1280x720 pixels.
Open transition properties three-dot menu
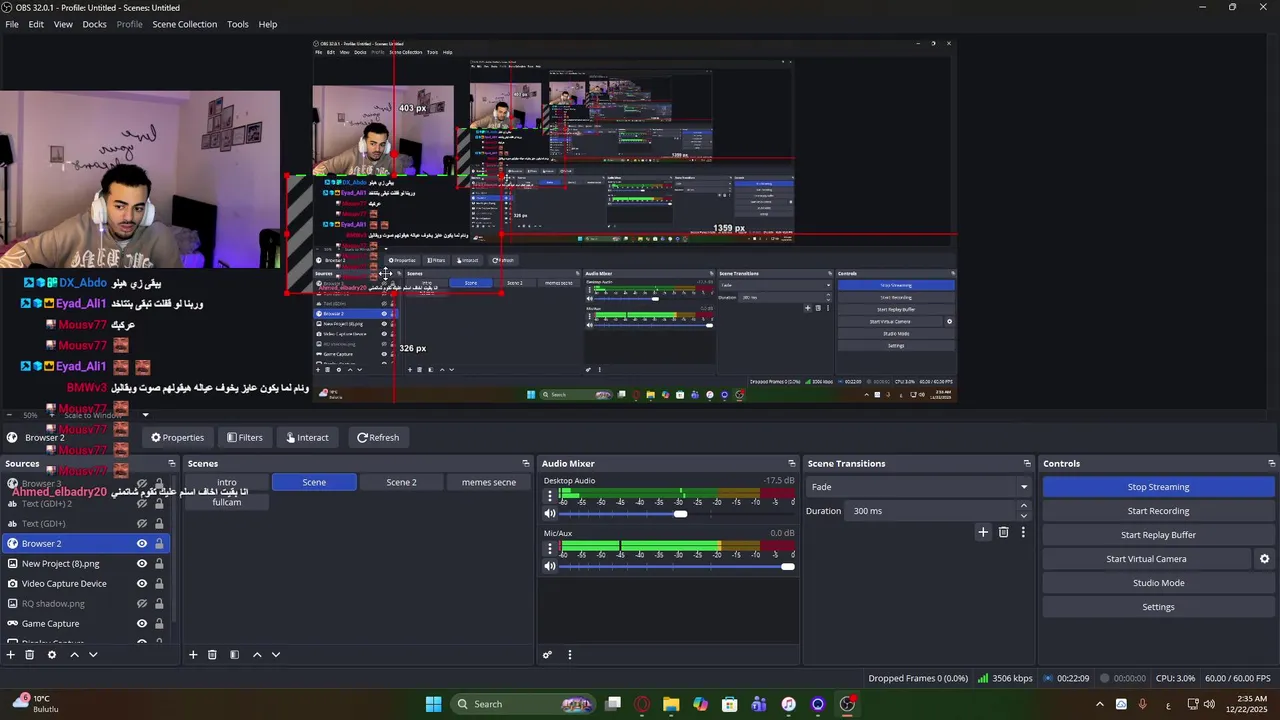1023,532
